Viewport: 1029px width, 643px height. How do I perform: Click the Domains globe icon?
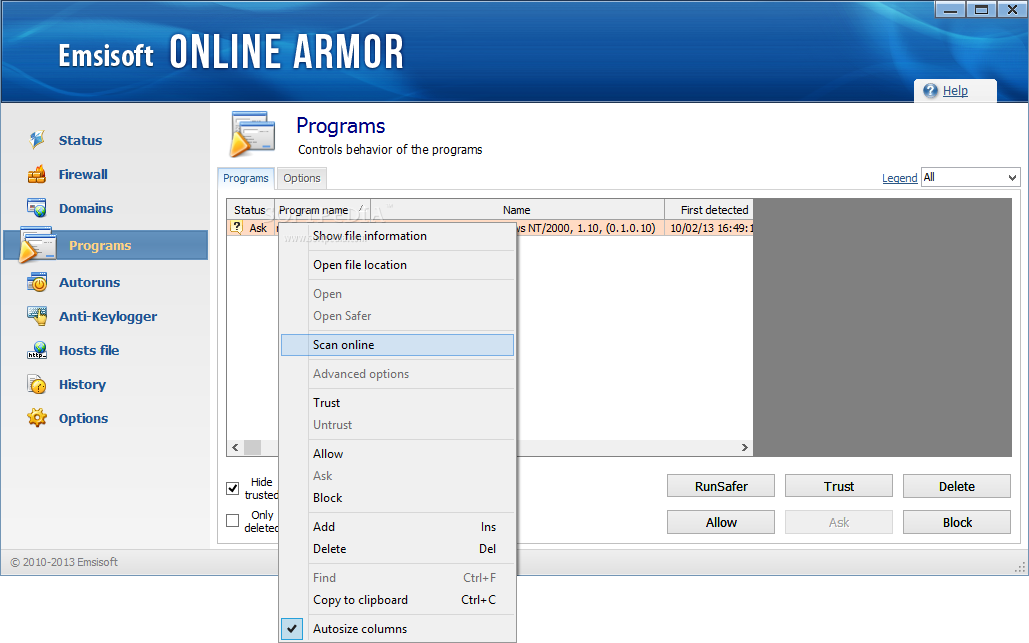37,208
